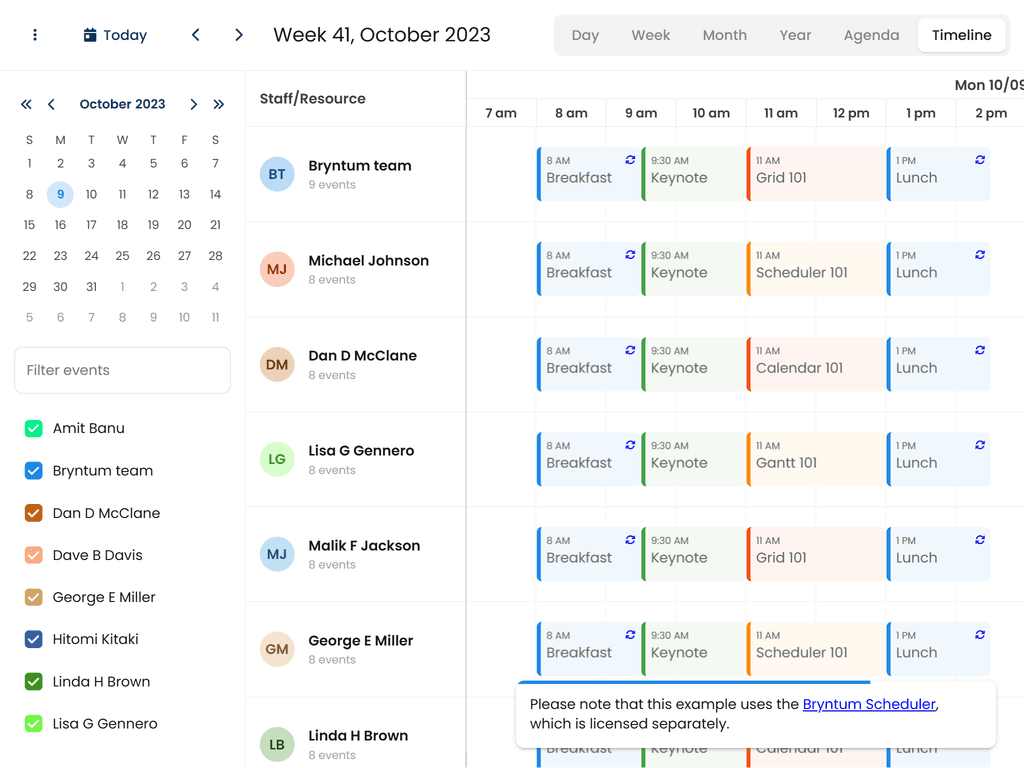
Task: Click recurring icon on Michael Johnson's Lunch event
Action: 980,255
